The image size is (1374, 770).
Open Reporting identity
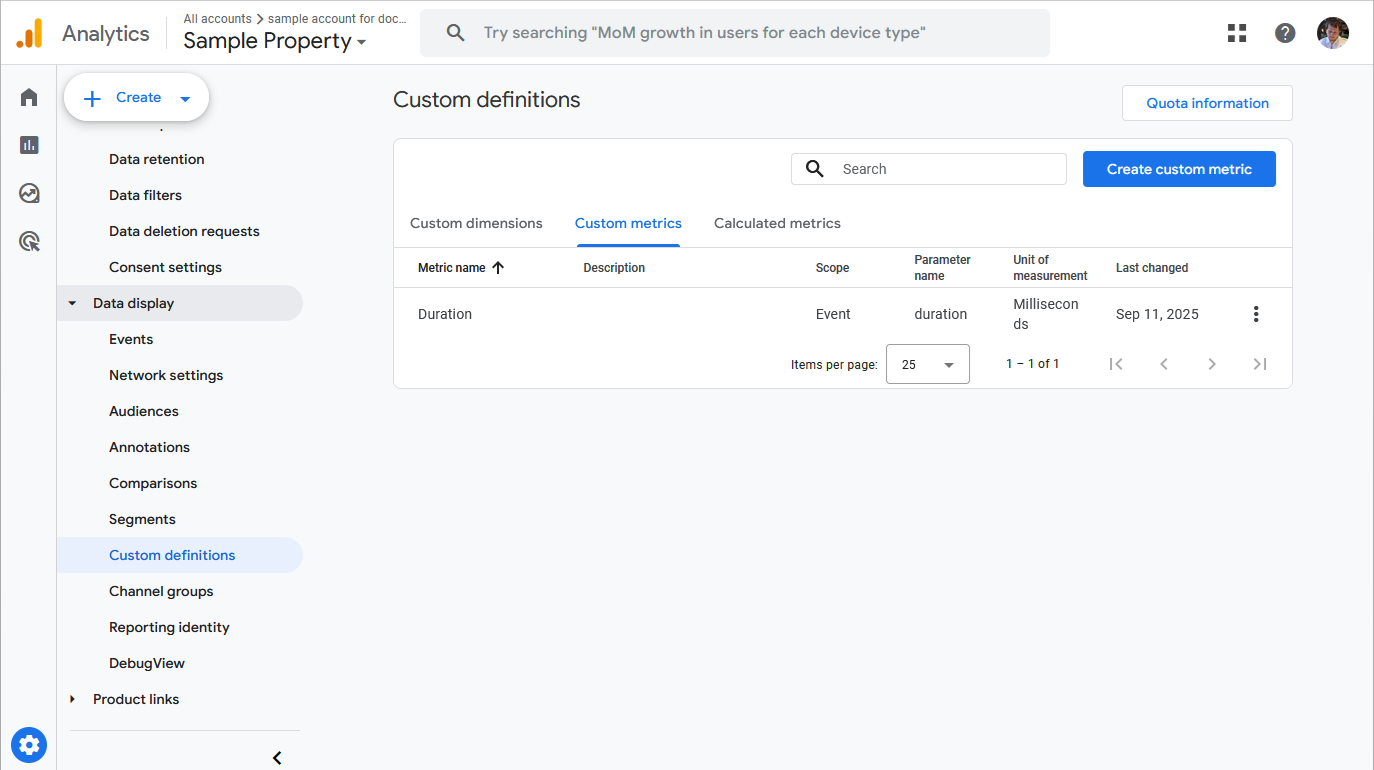coord(169,627)
